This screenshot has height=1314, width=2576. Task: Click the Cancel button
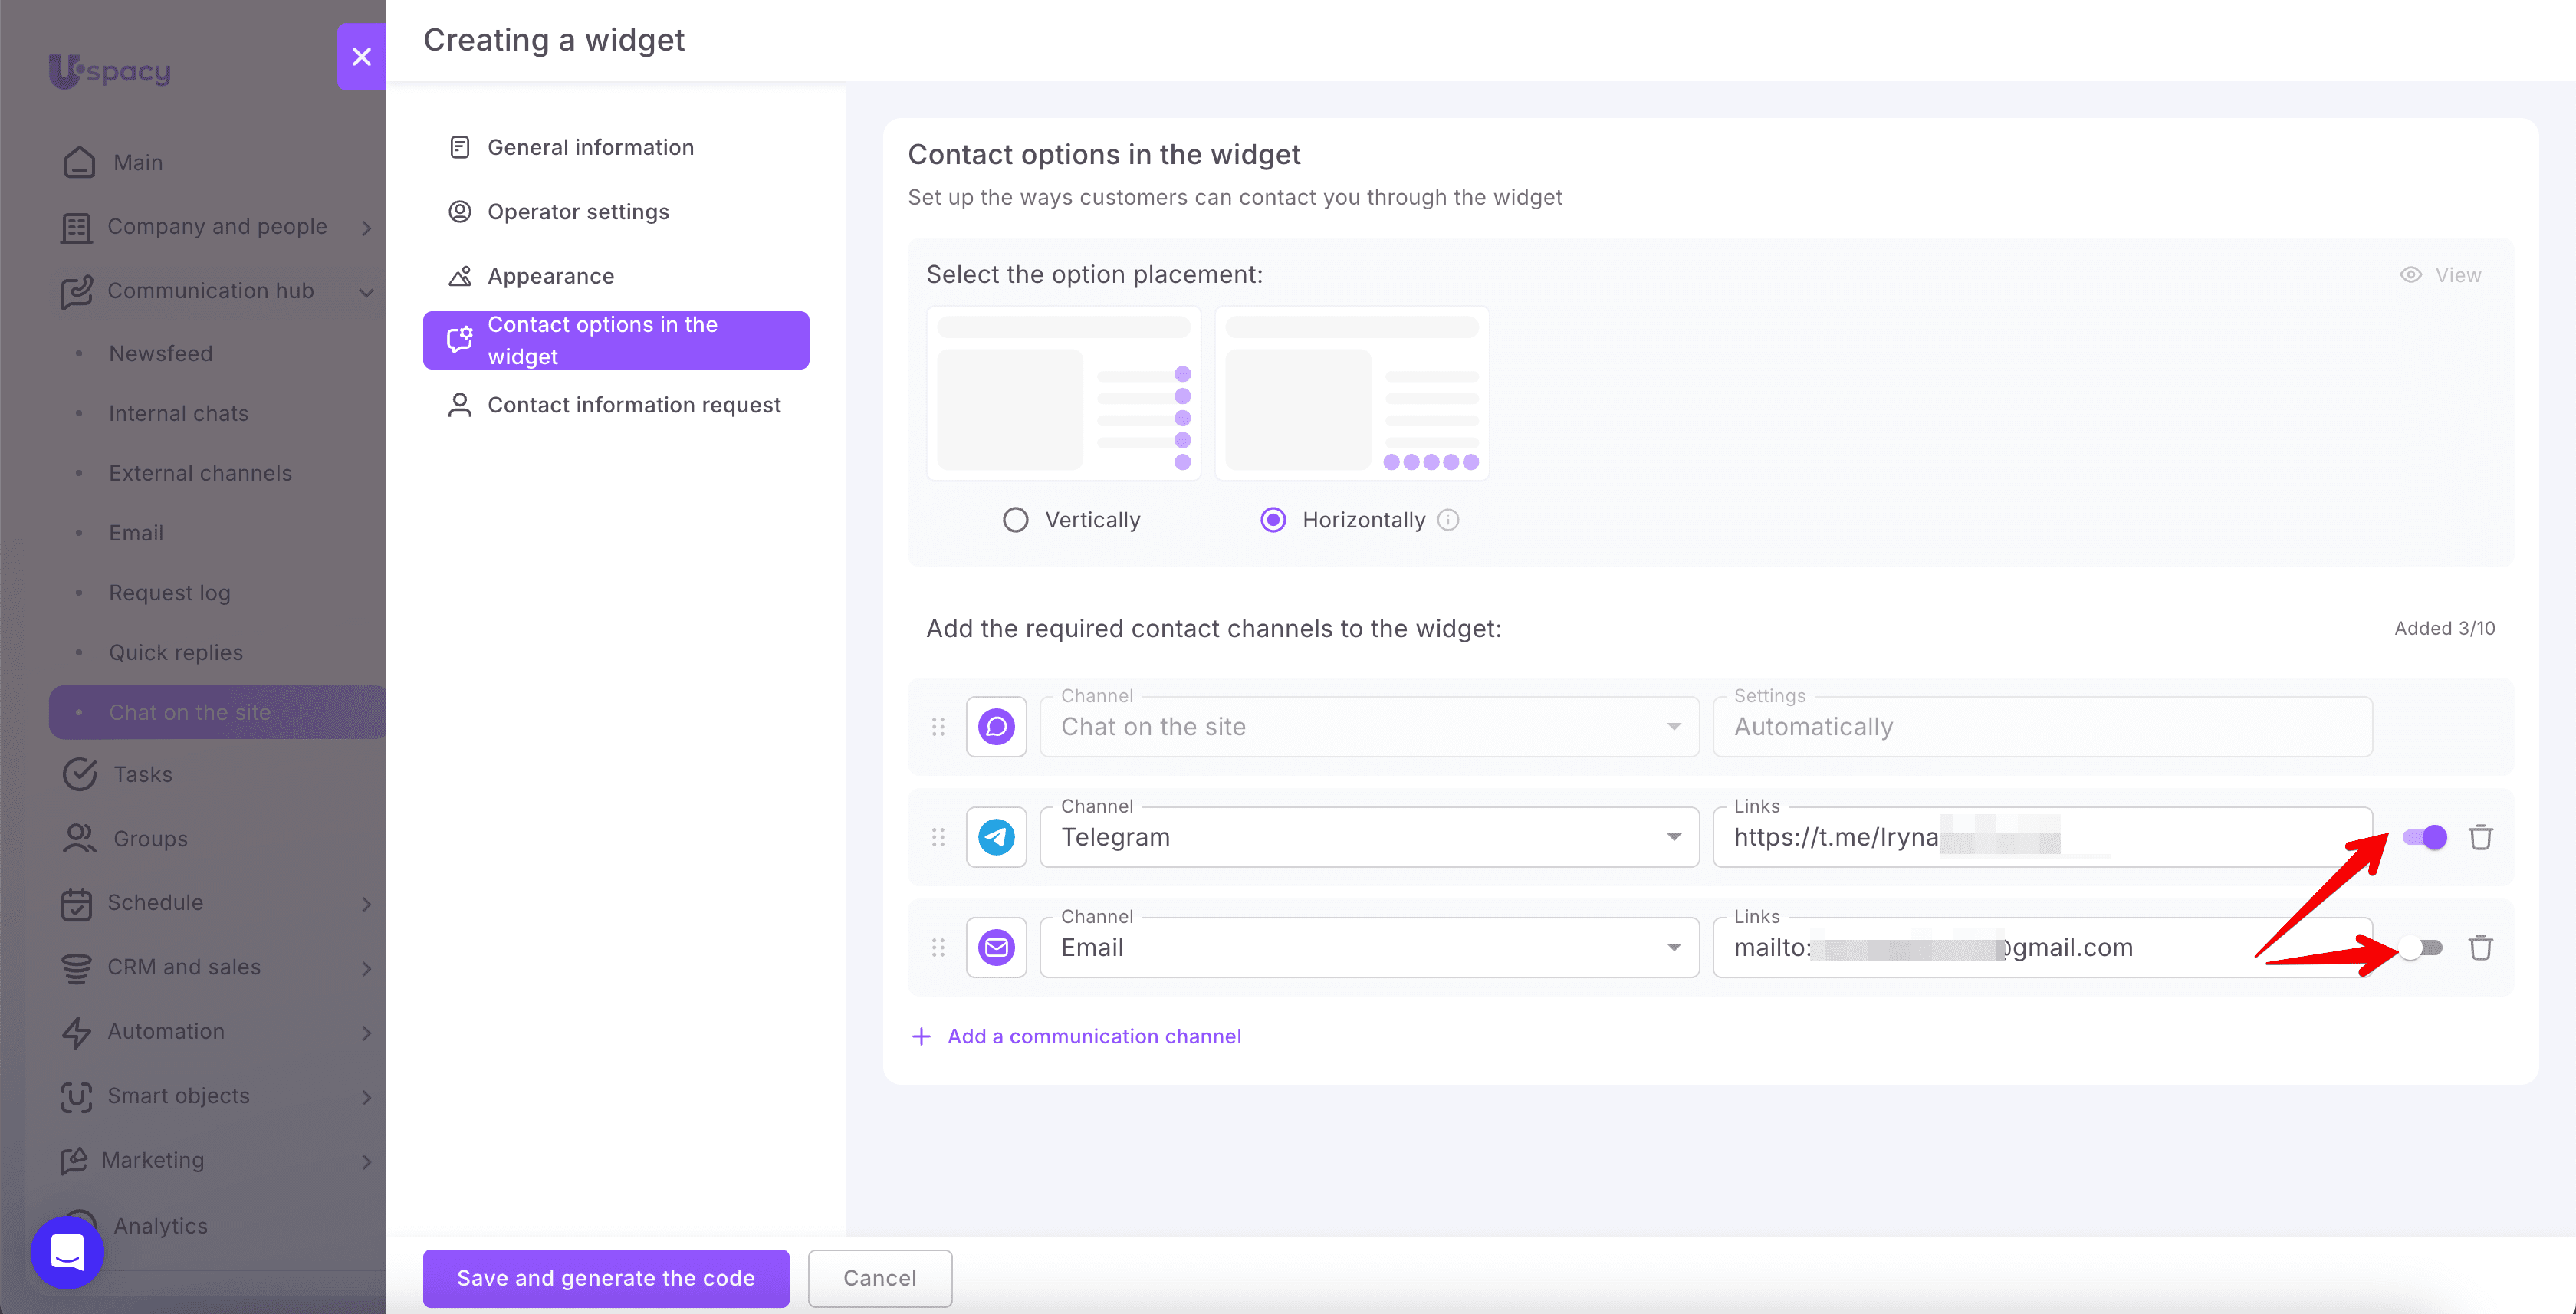(x=880, y=1278)
